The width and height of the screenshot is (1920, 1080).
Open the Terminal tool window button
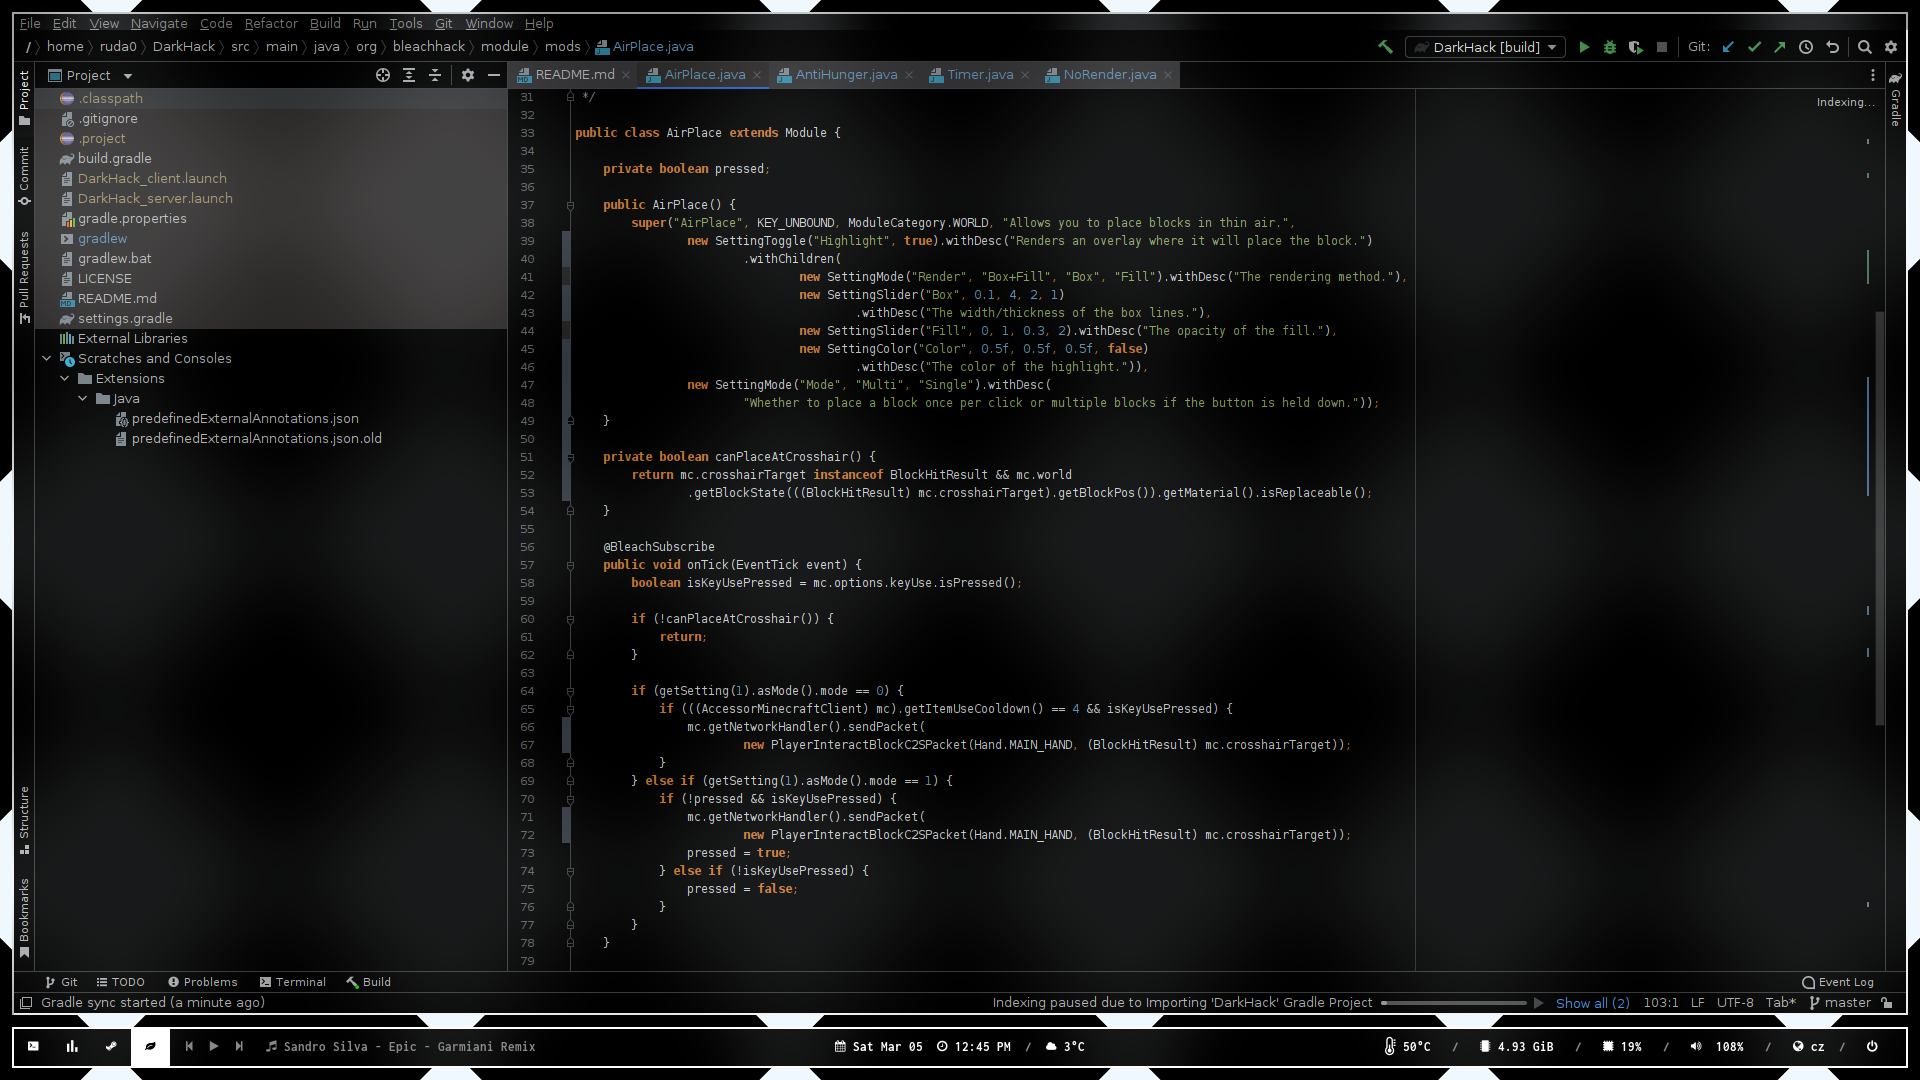click(x=292, y=982)
